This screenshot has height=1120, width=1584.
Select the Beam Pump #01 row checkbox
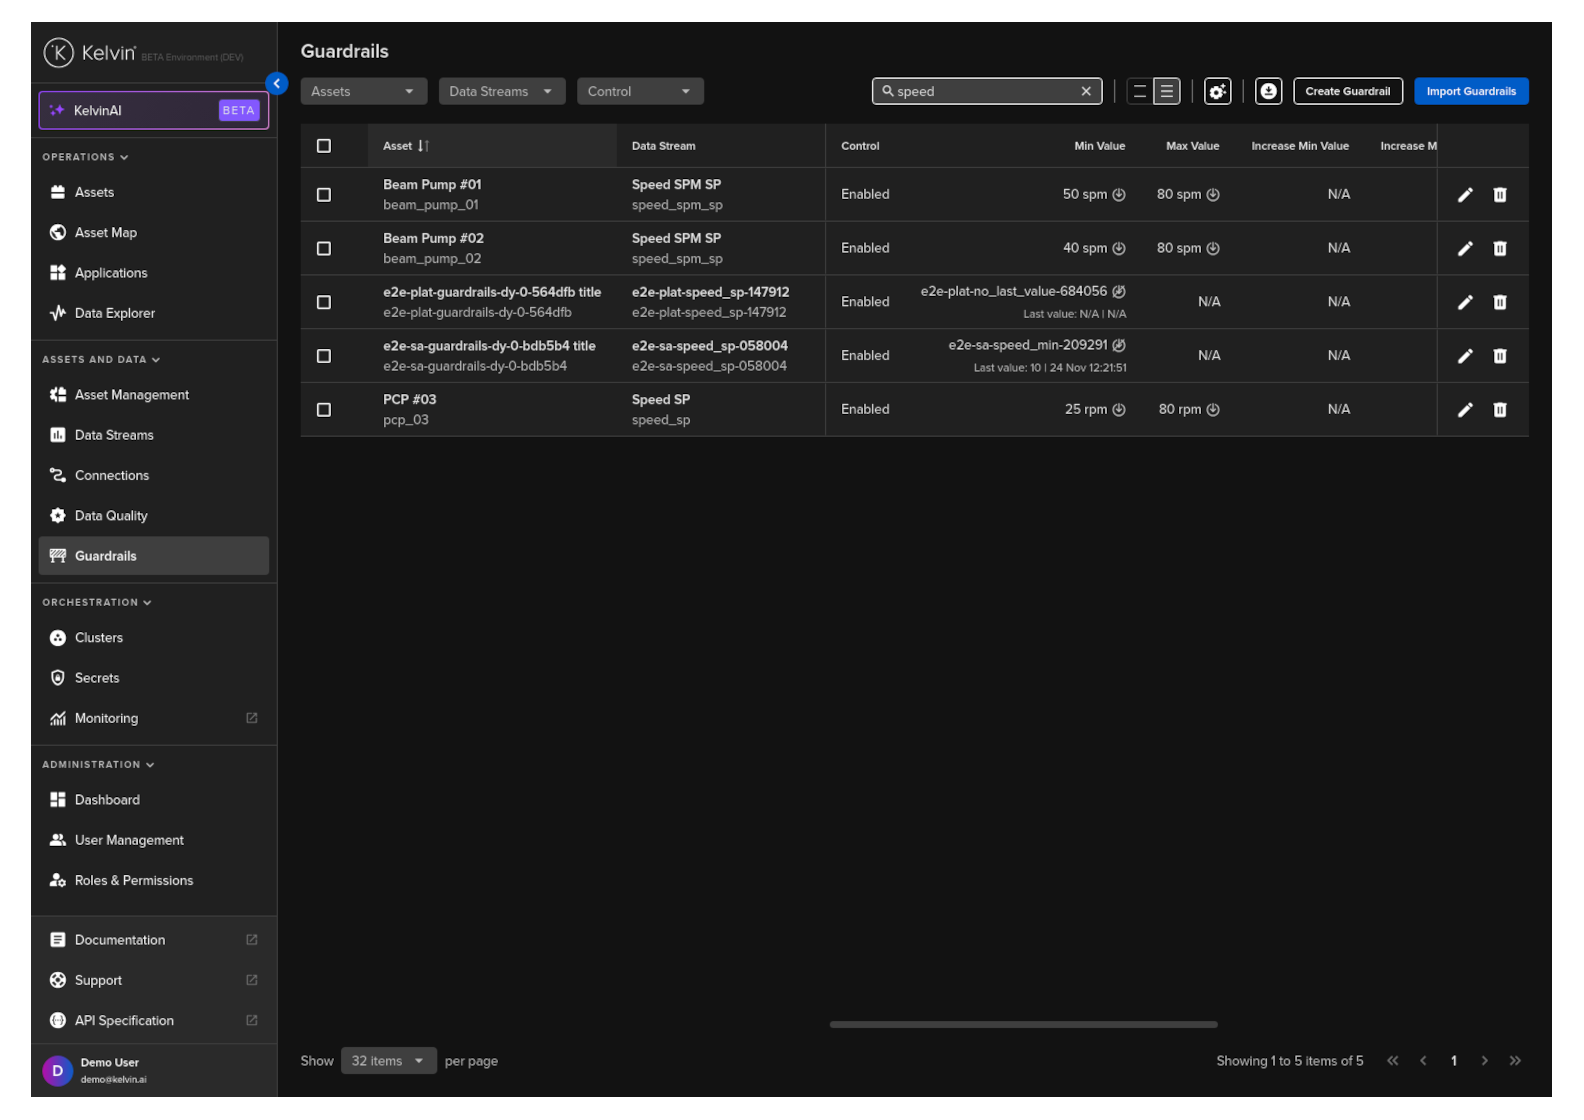pyautogui.click(x=324, y=195)
